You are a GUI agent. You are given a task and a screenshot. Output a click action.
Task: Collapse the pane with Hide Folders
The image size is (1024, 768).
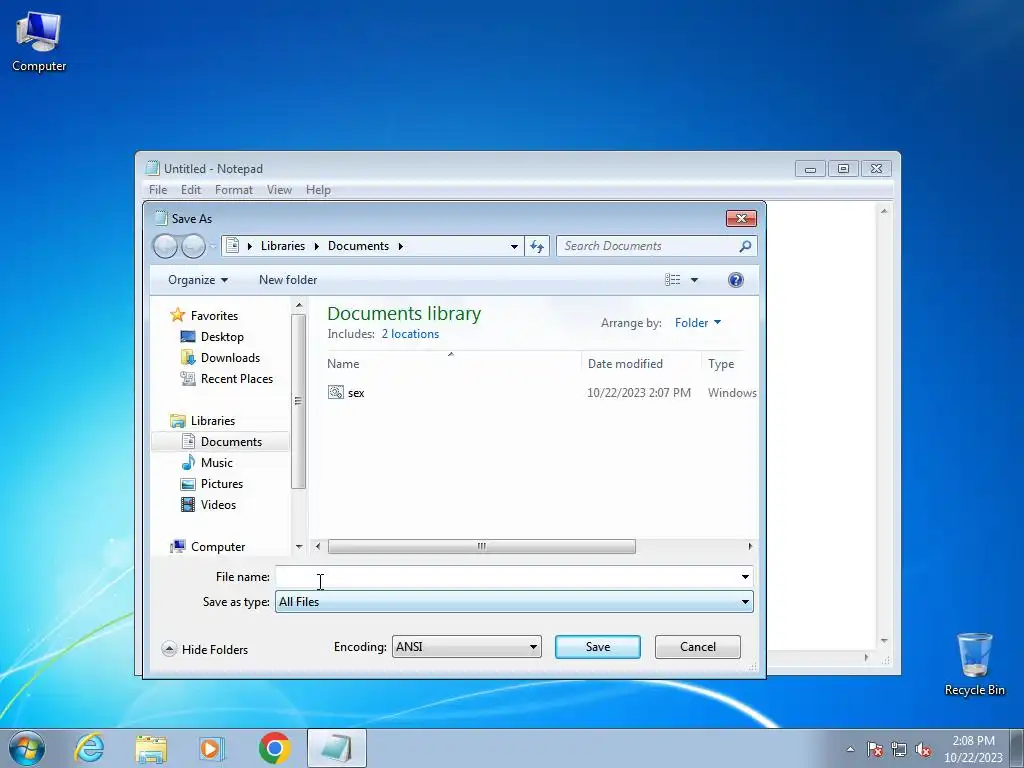(x=205, y=649)
